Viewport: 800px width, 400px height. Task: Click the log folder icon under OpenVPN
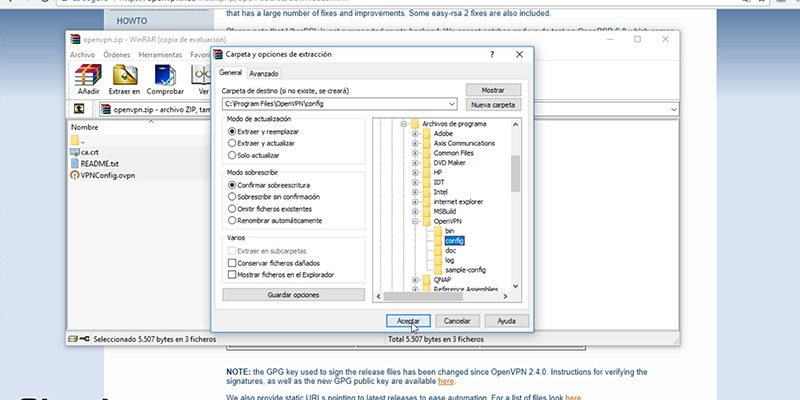click(x=438, y=260)
